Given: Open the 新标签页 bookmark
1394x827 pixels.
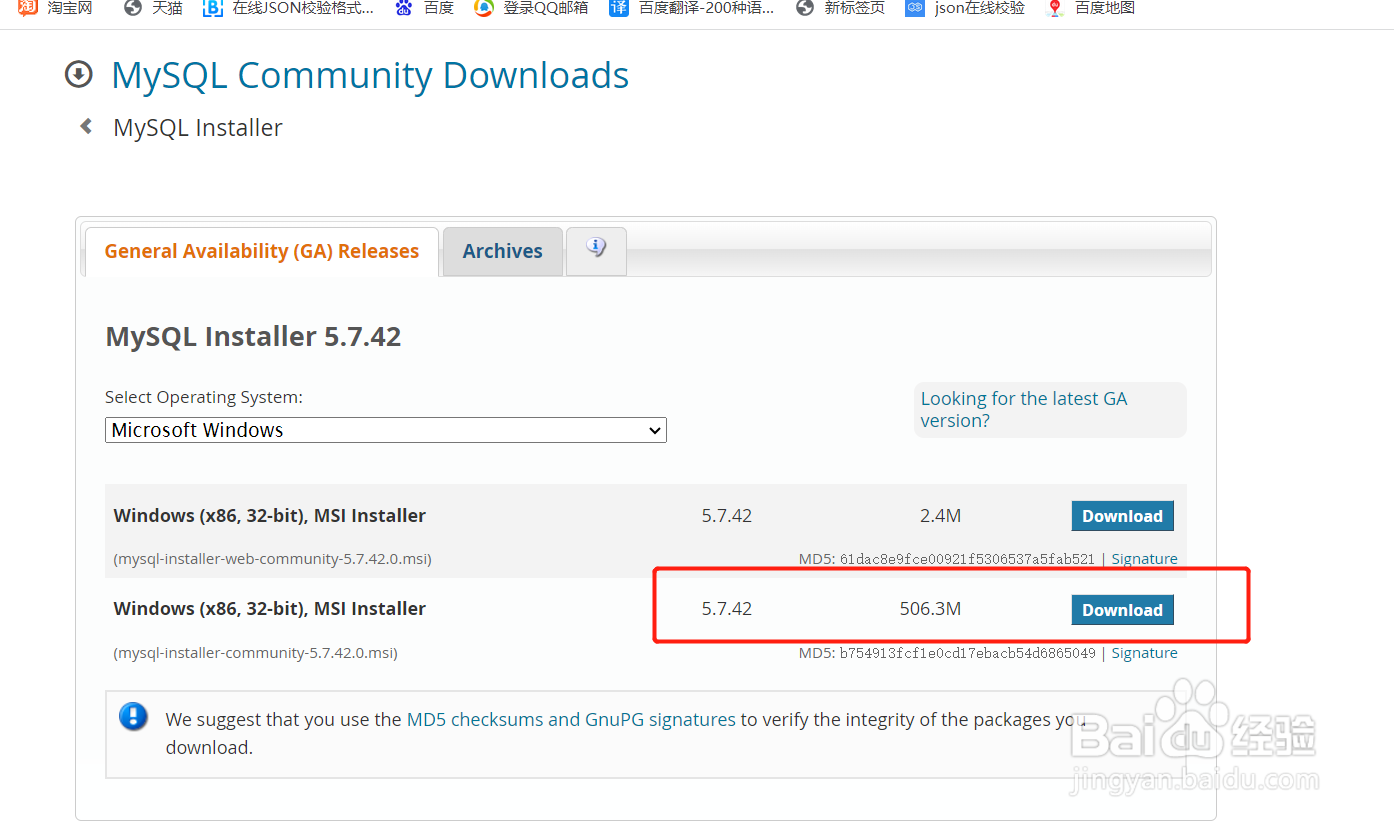Looking at the screenshot, I should point(840,8).
